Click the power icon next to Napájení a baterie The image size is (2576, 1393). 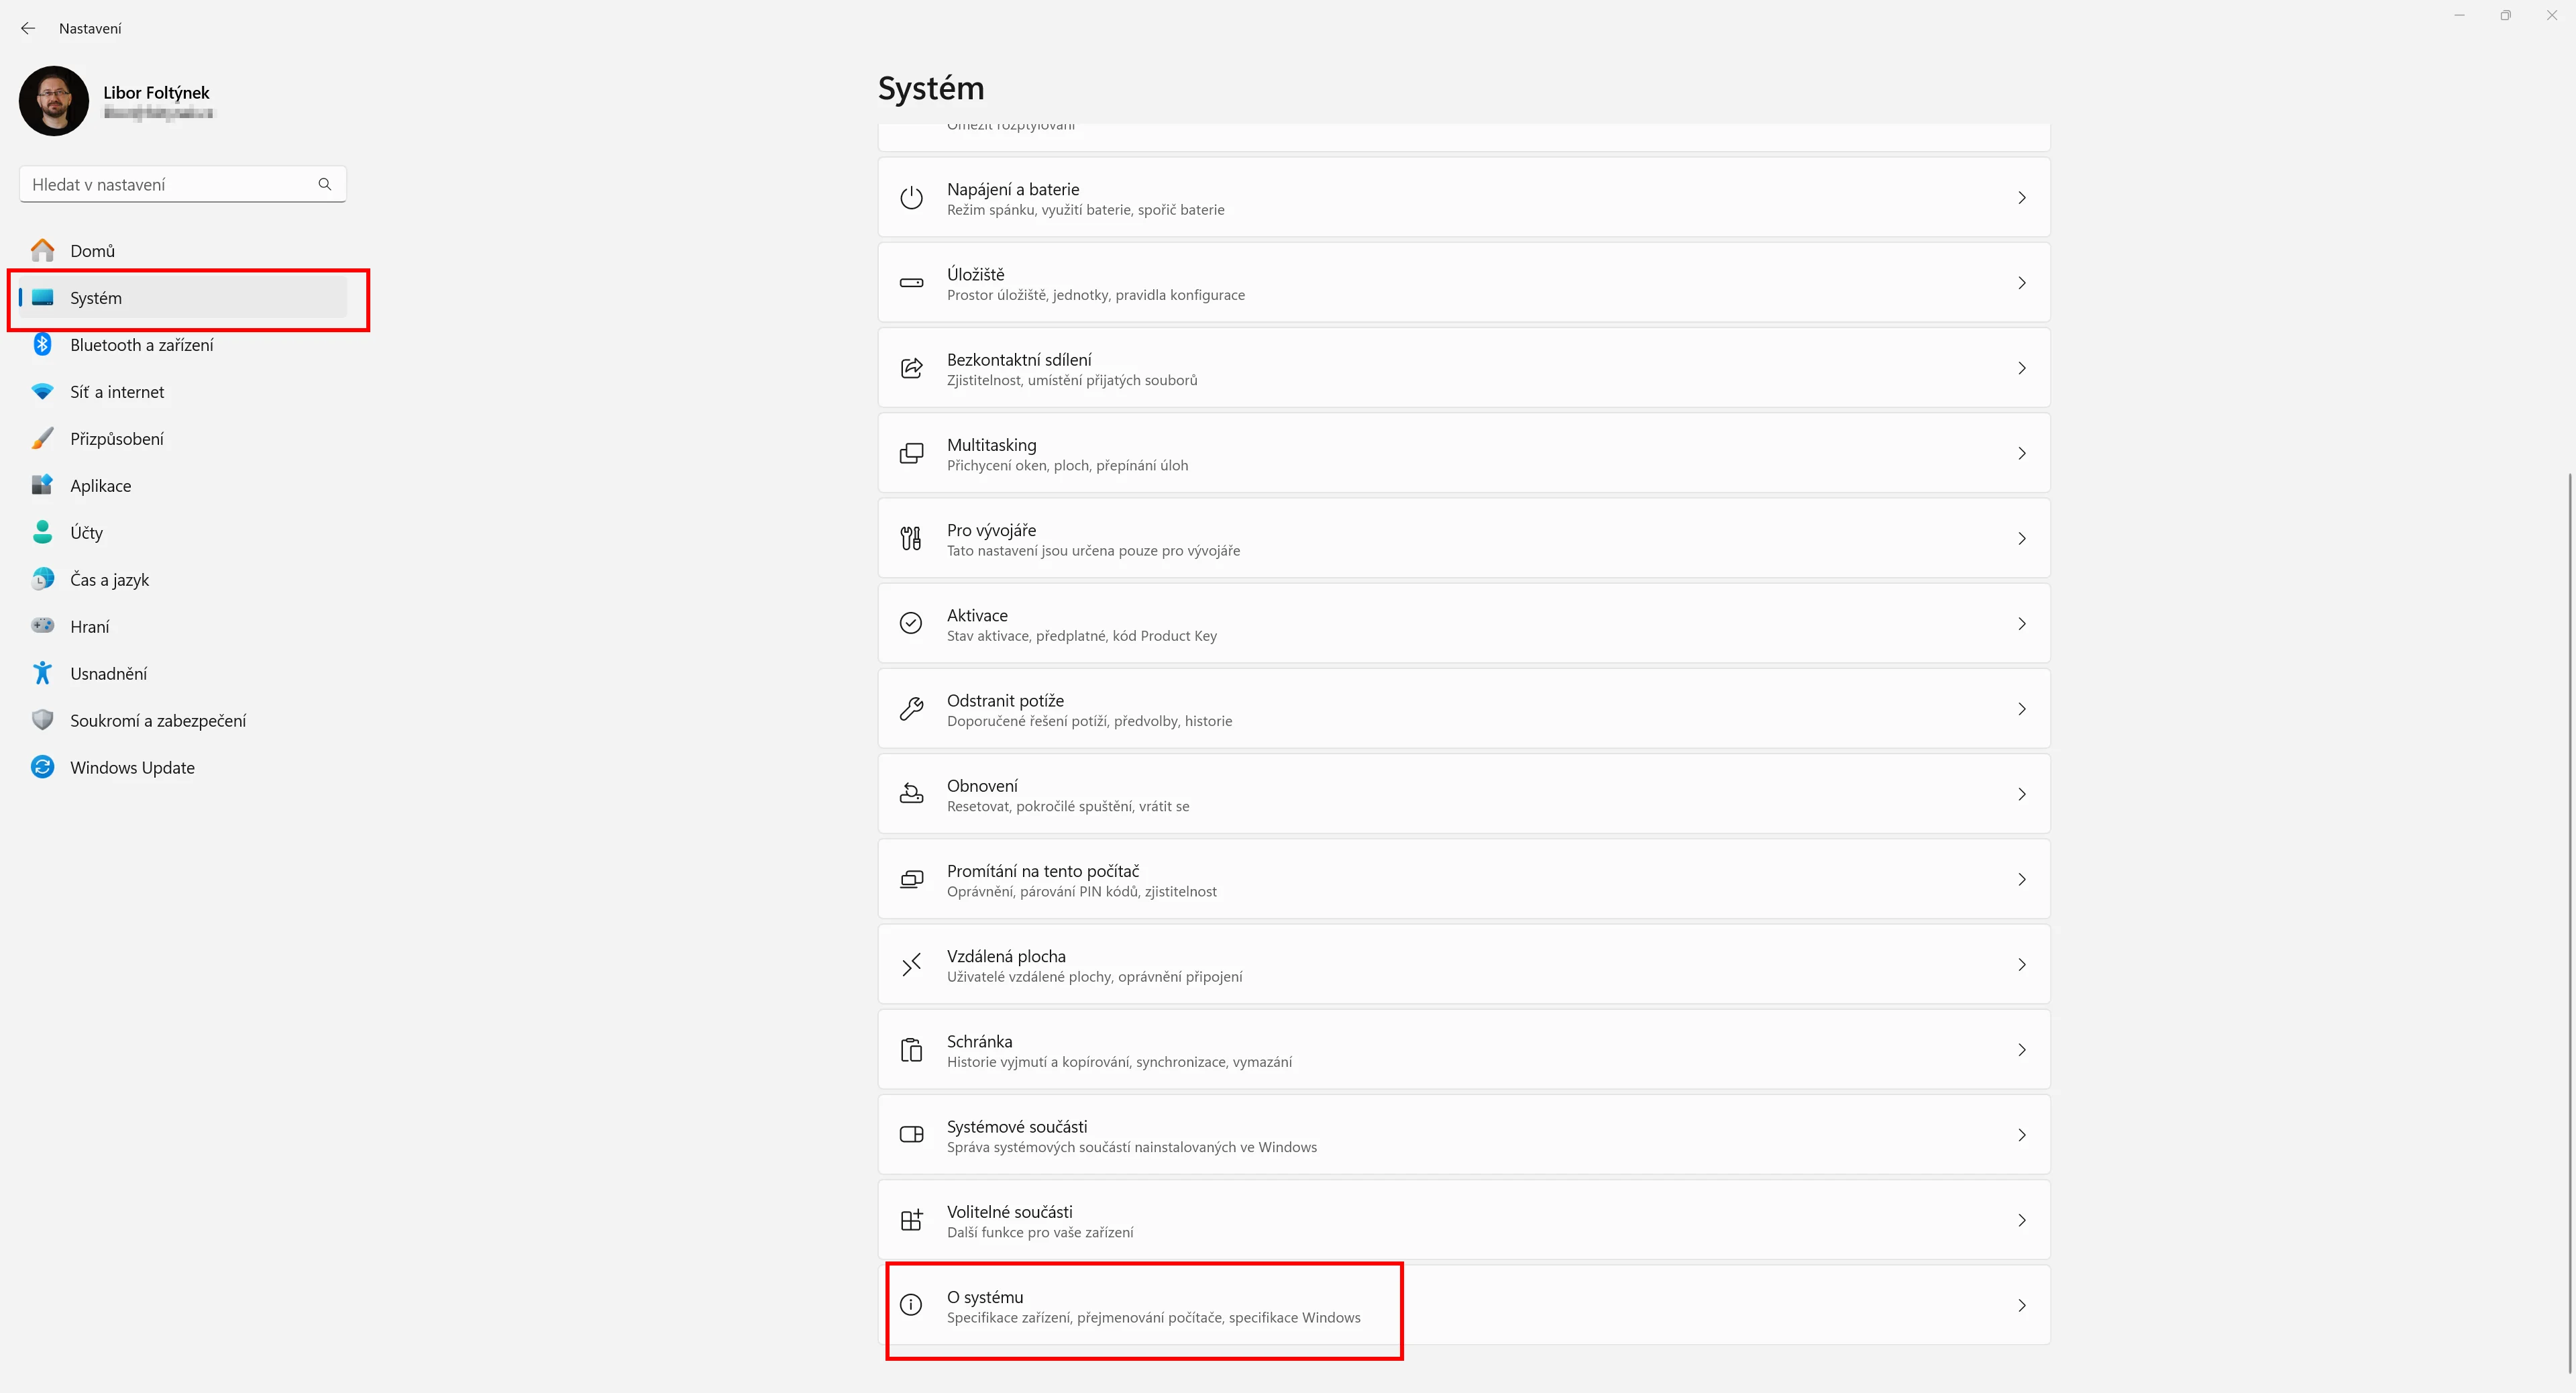pyautogui.click(x=911, y=198)
